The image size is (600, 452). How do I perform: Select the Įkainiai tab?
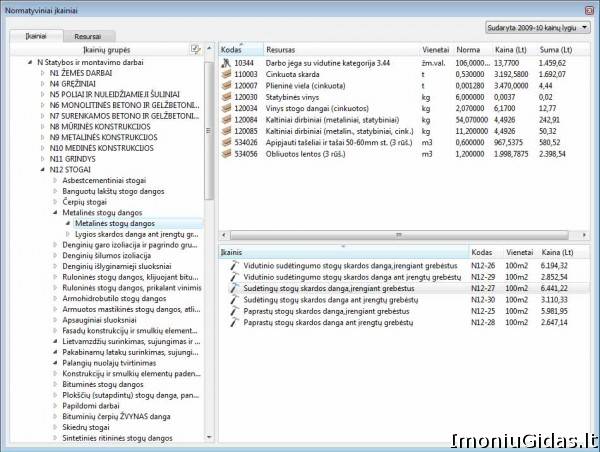click(x=36, y=35)
